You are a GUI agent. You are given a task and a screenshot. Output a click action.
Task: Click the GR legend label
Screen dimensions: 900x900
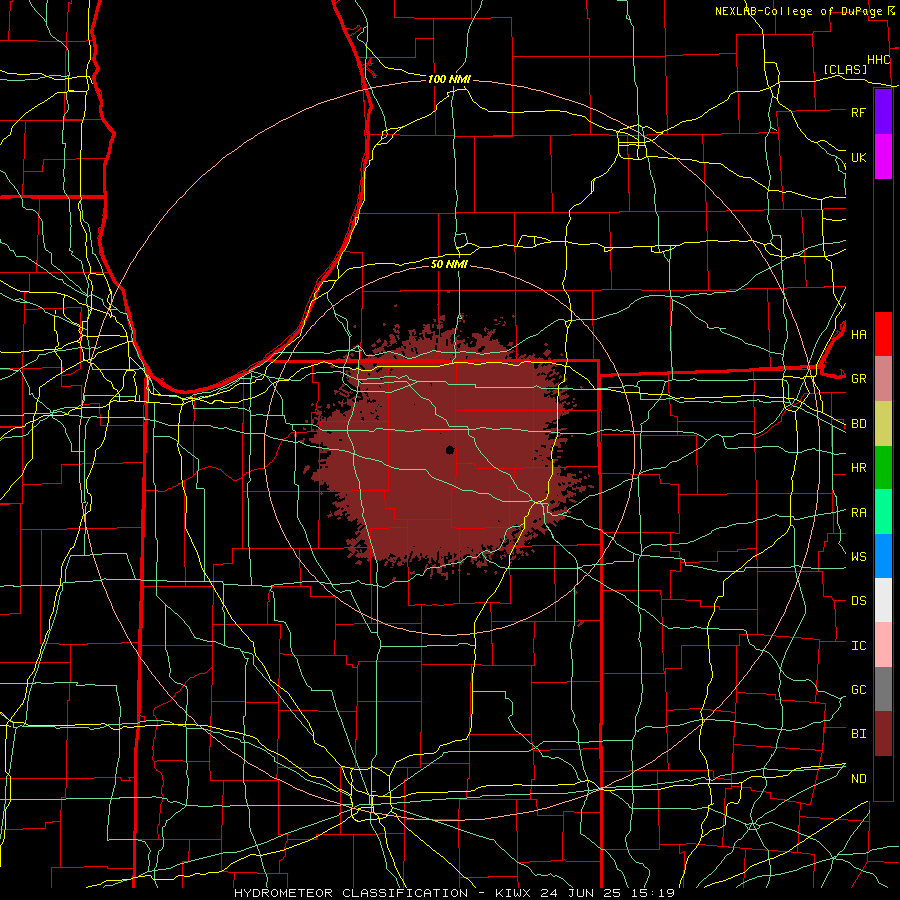(x=858, y=379)
